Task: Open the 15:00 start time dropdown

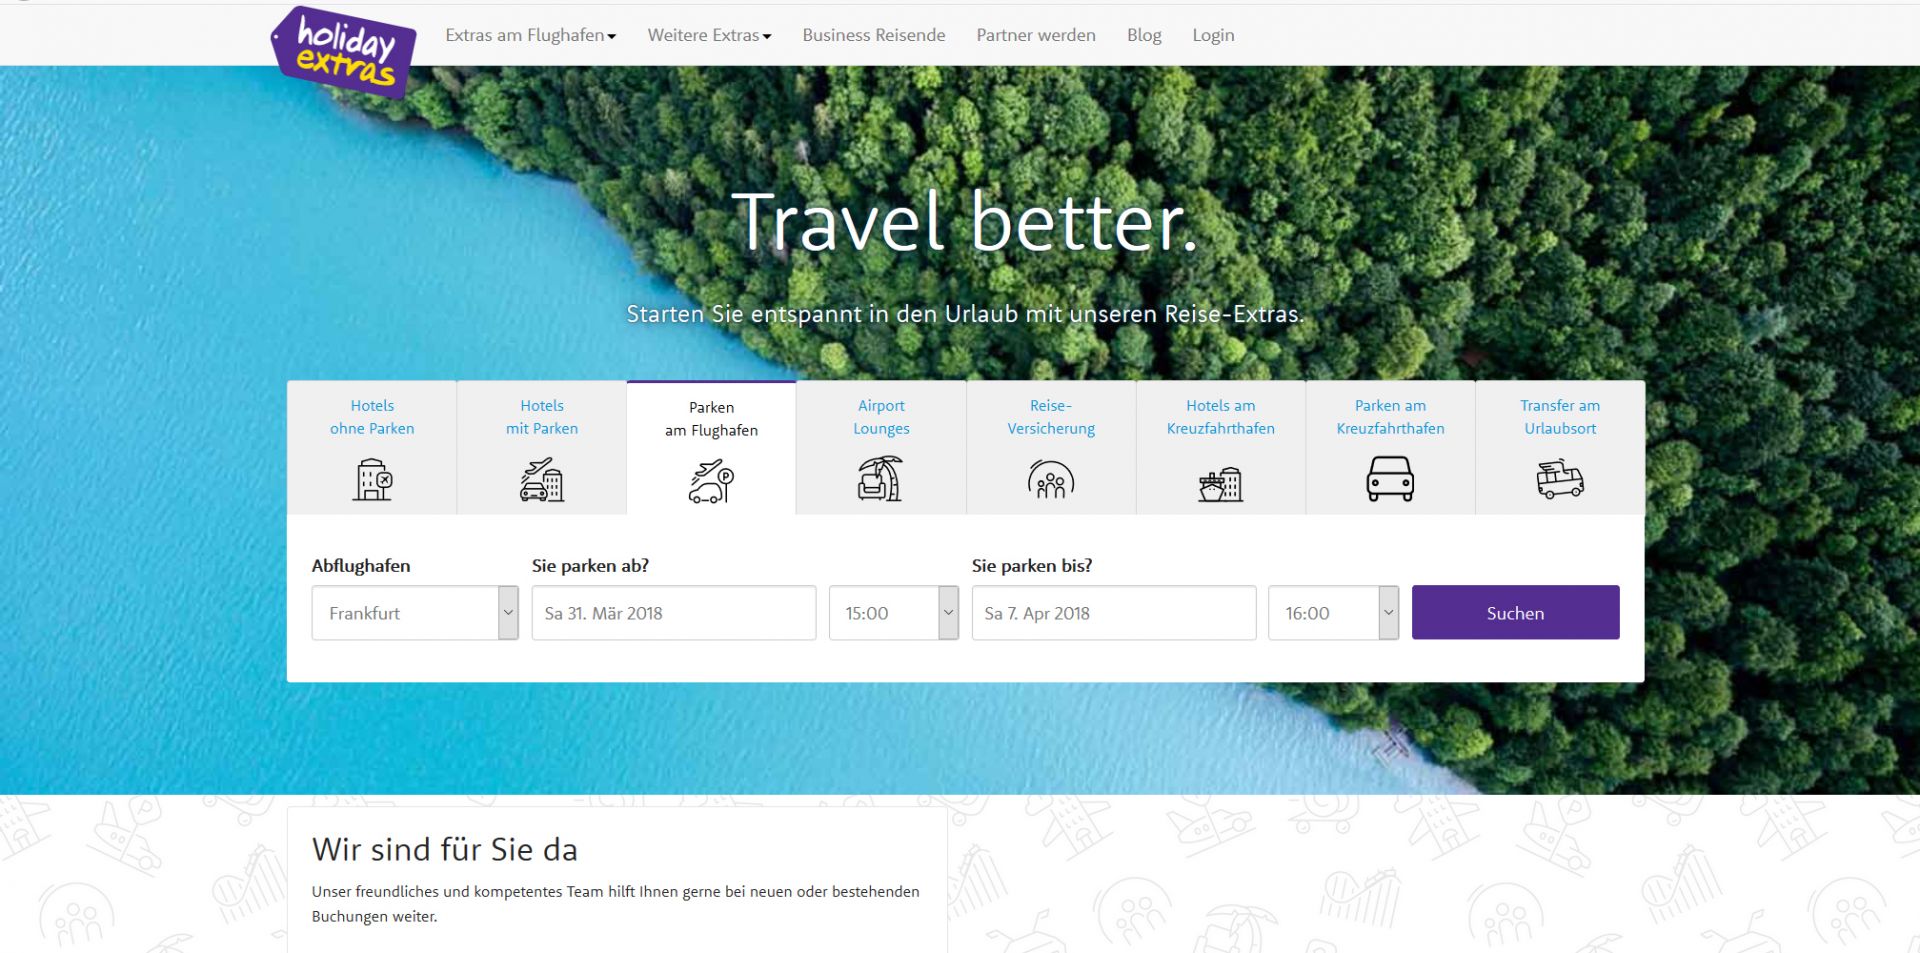Action: [894, 613]
